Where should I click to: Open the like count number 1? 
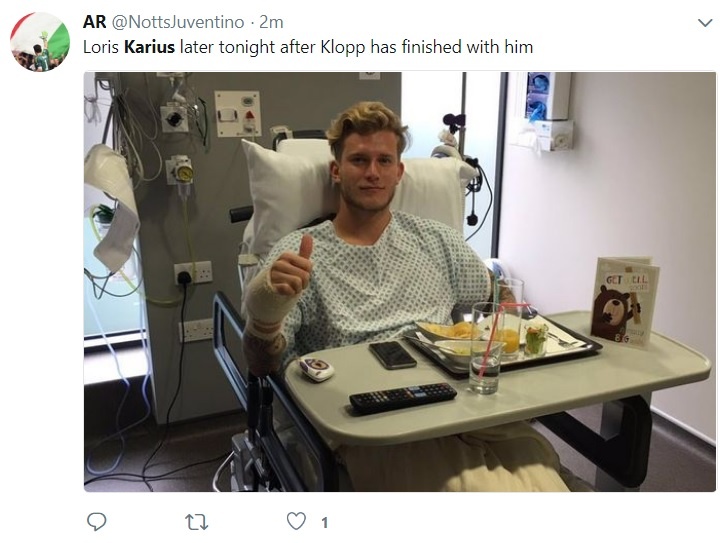pos(325,523)
